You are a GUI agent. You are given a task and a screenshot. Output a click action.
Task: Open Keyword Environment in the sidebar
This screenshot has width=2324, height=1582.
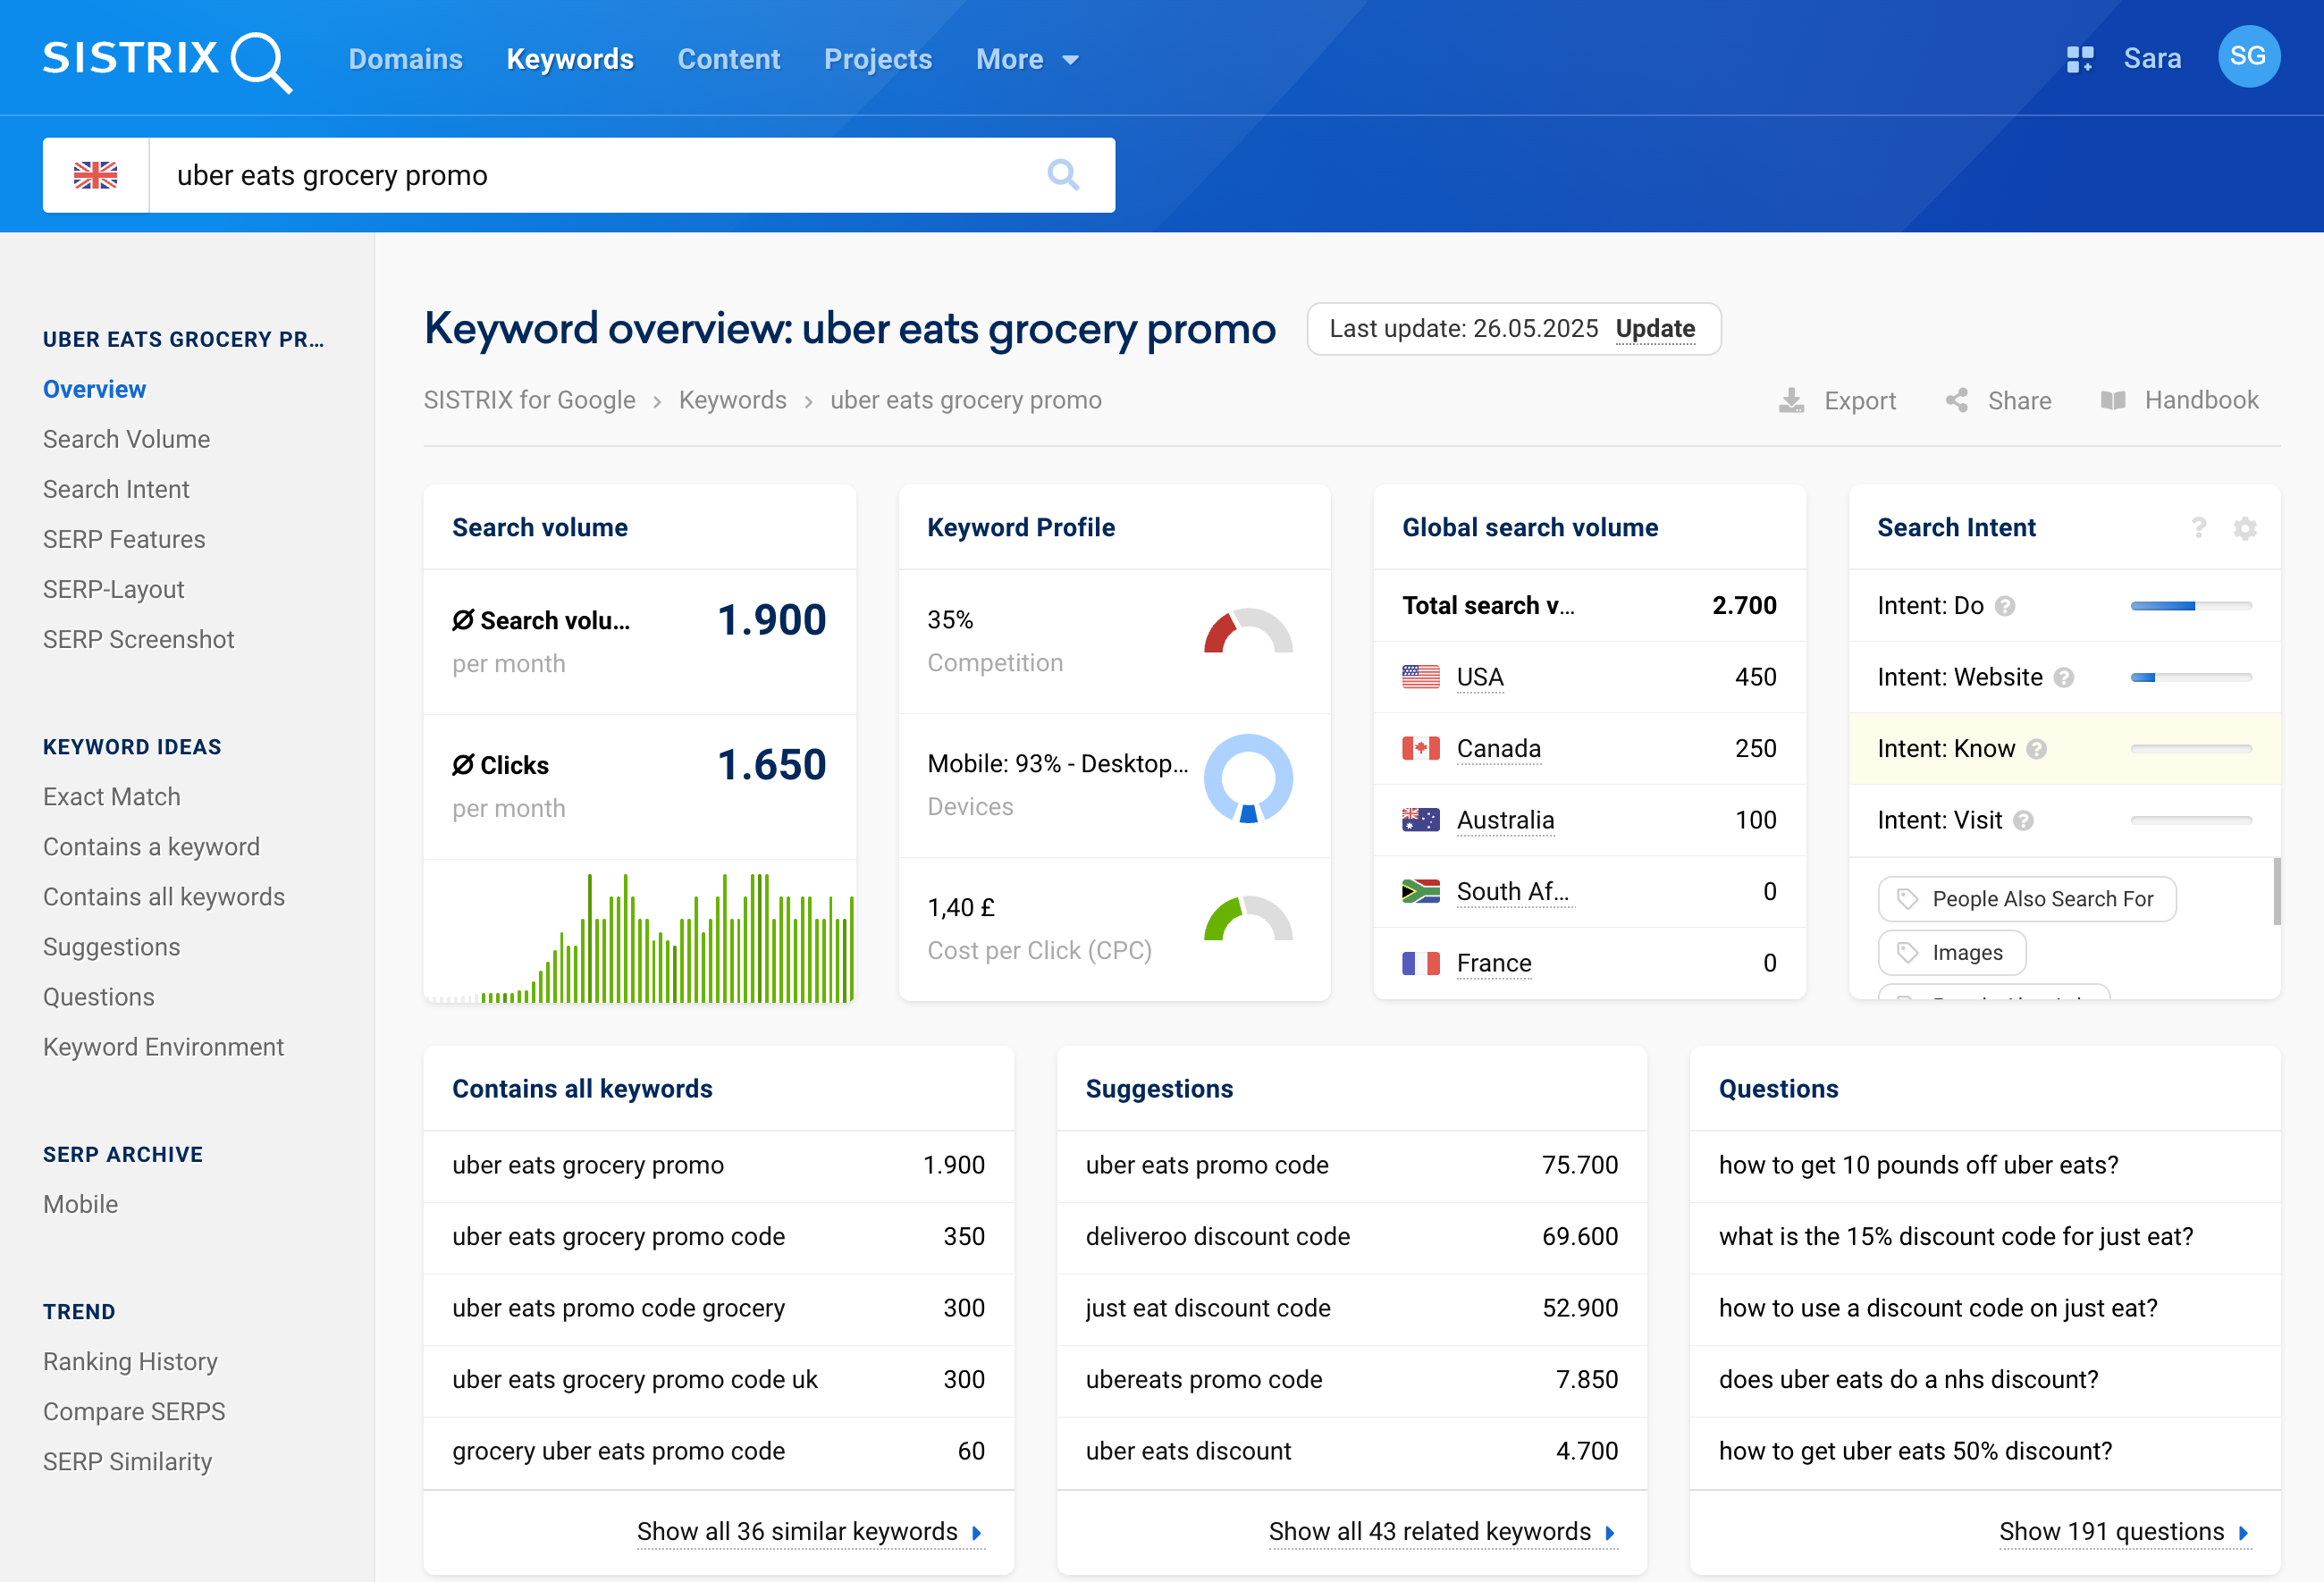tap(163, 1048)
